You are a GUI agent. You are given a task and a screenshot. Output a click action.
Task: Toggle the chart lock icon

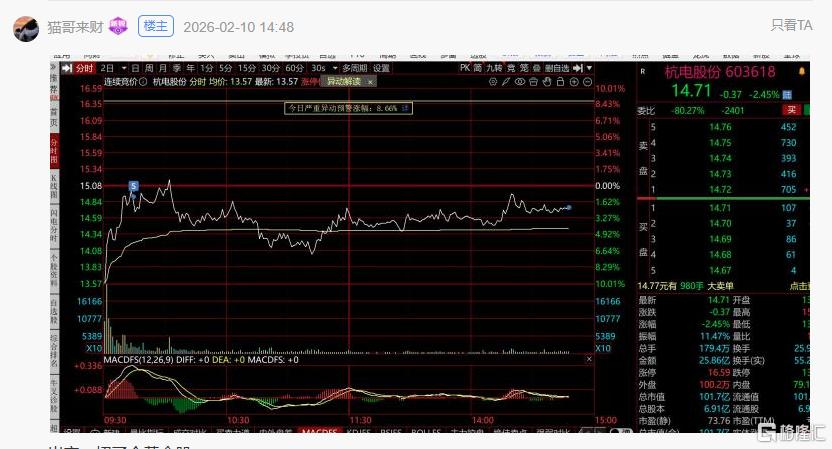click(560, 82)
